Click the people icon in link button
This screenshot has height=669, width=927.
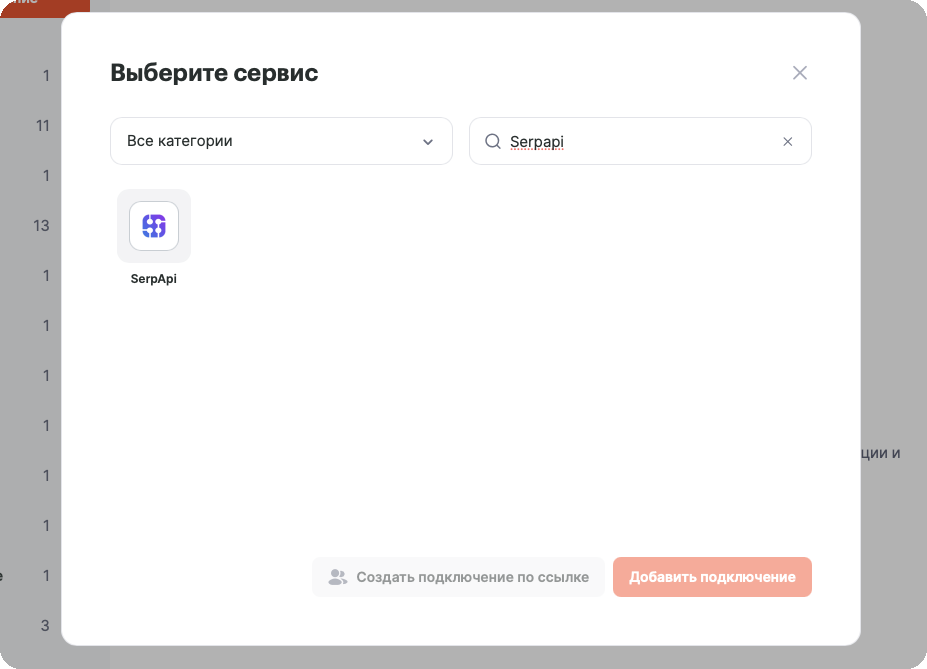(338, 577)
